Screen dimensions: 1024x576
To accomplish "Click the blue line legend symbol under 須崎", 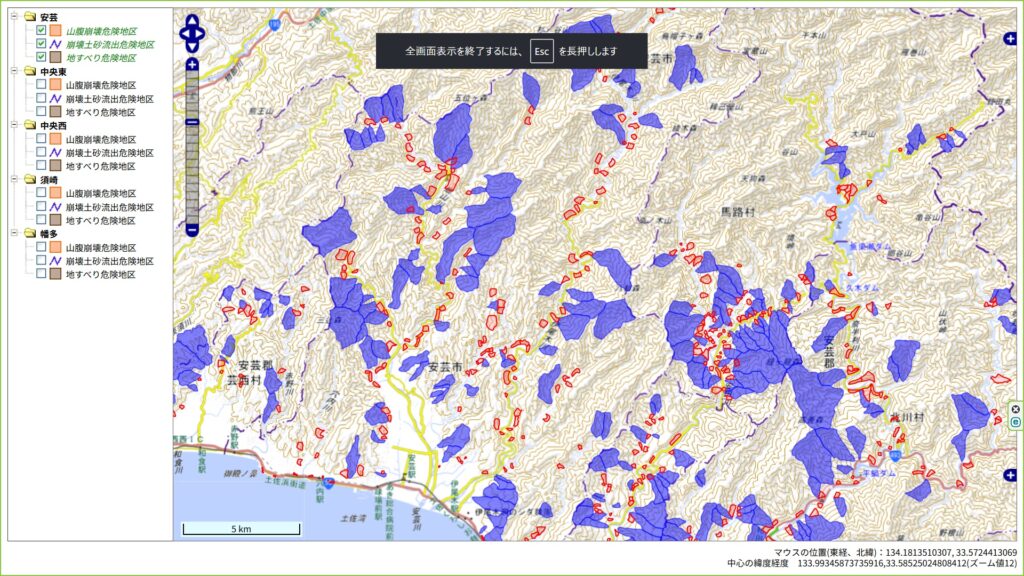I will [53, 206].
